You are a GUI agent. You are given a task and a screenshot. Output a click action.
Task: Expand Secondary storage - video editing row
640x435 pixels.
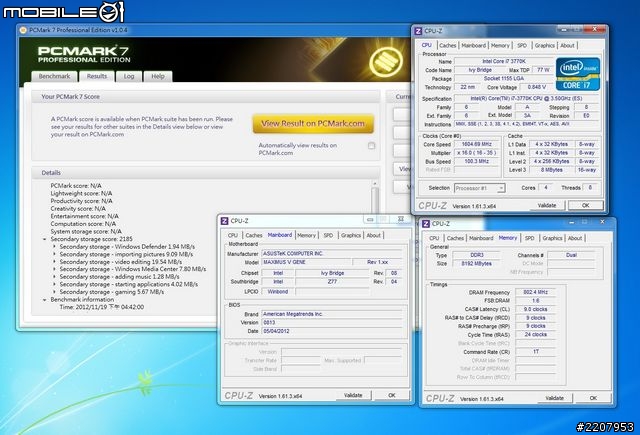(x=54, y=262)
